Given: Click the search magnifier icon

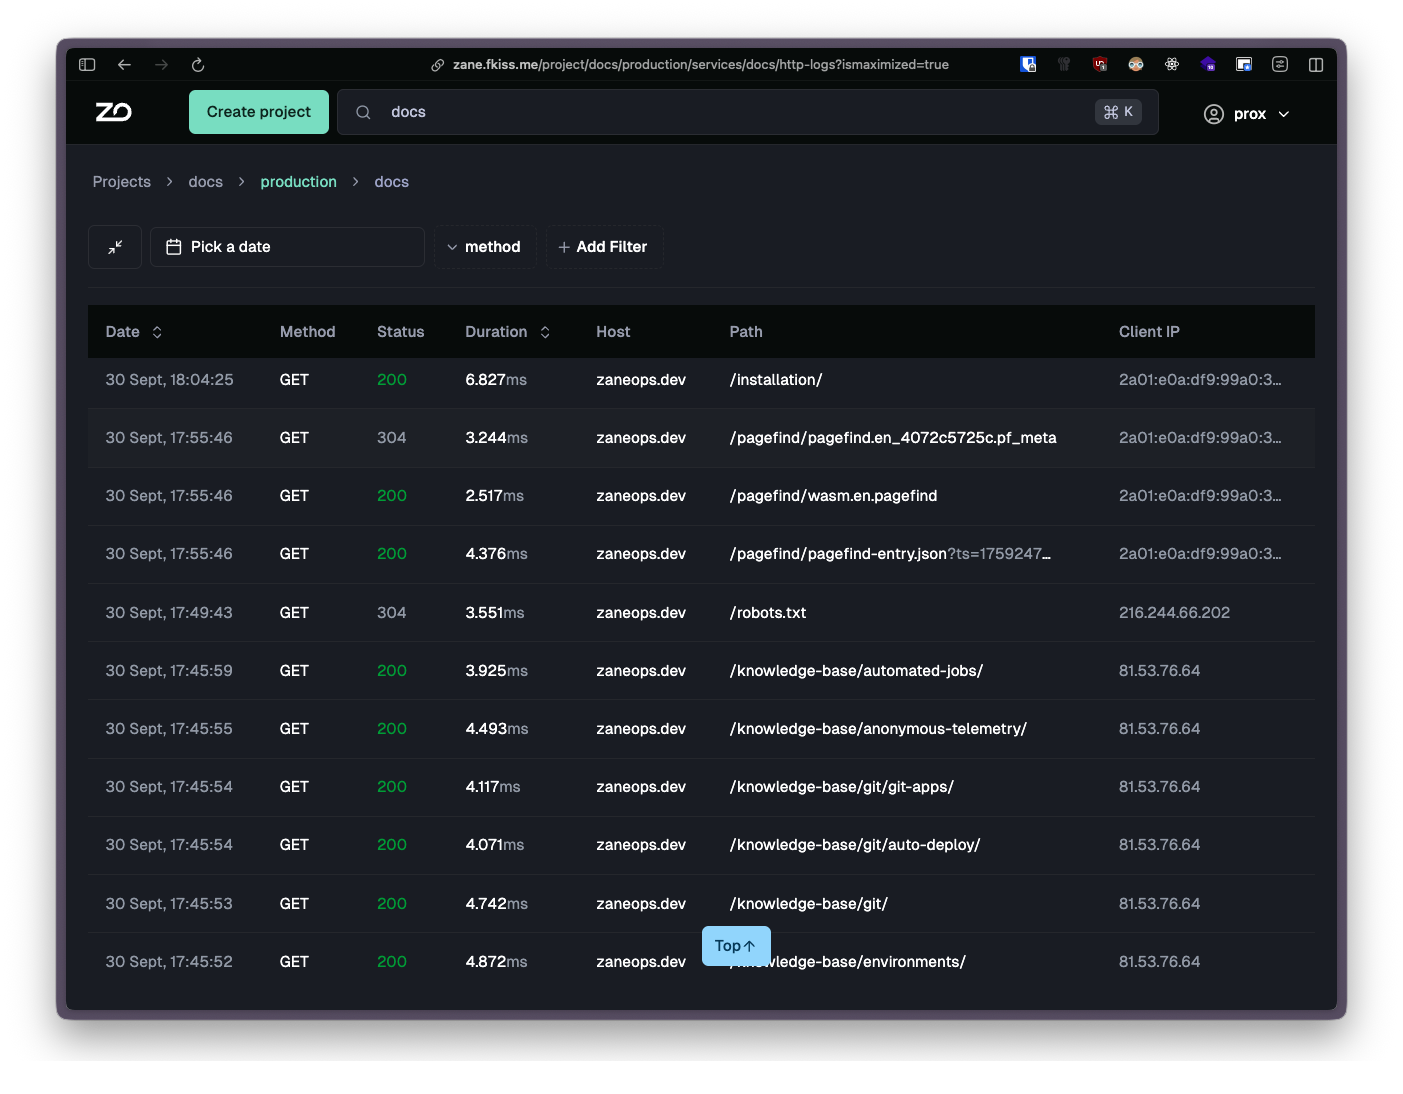Looking at the screenshot, I should [x=363, y=112].
